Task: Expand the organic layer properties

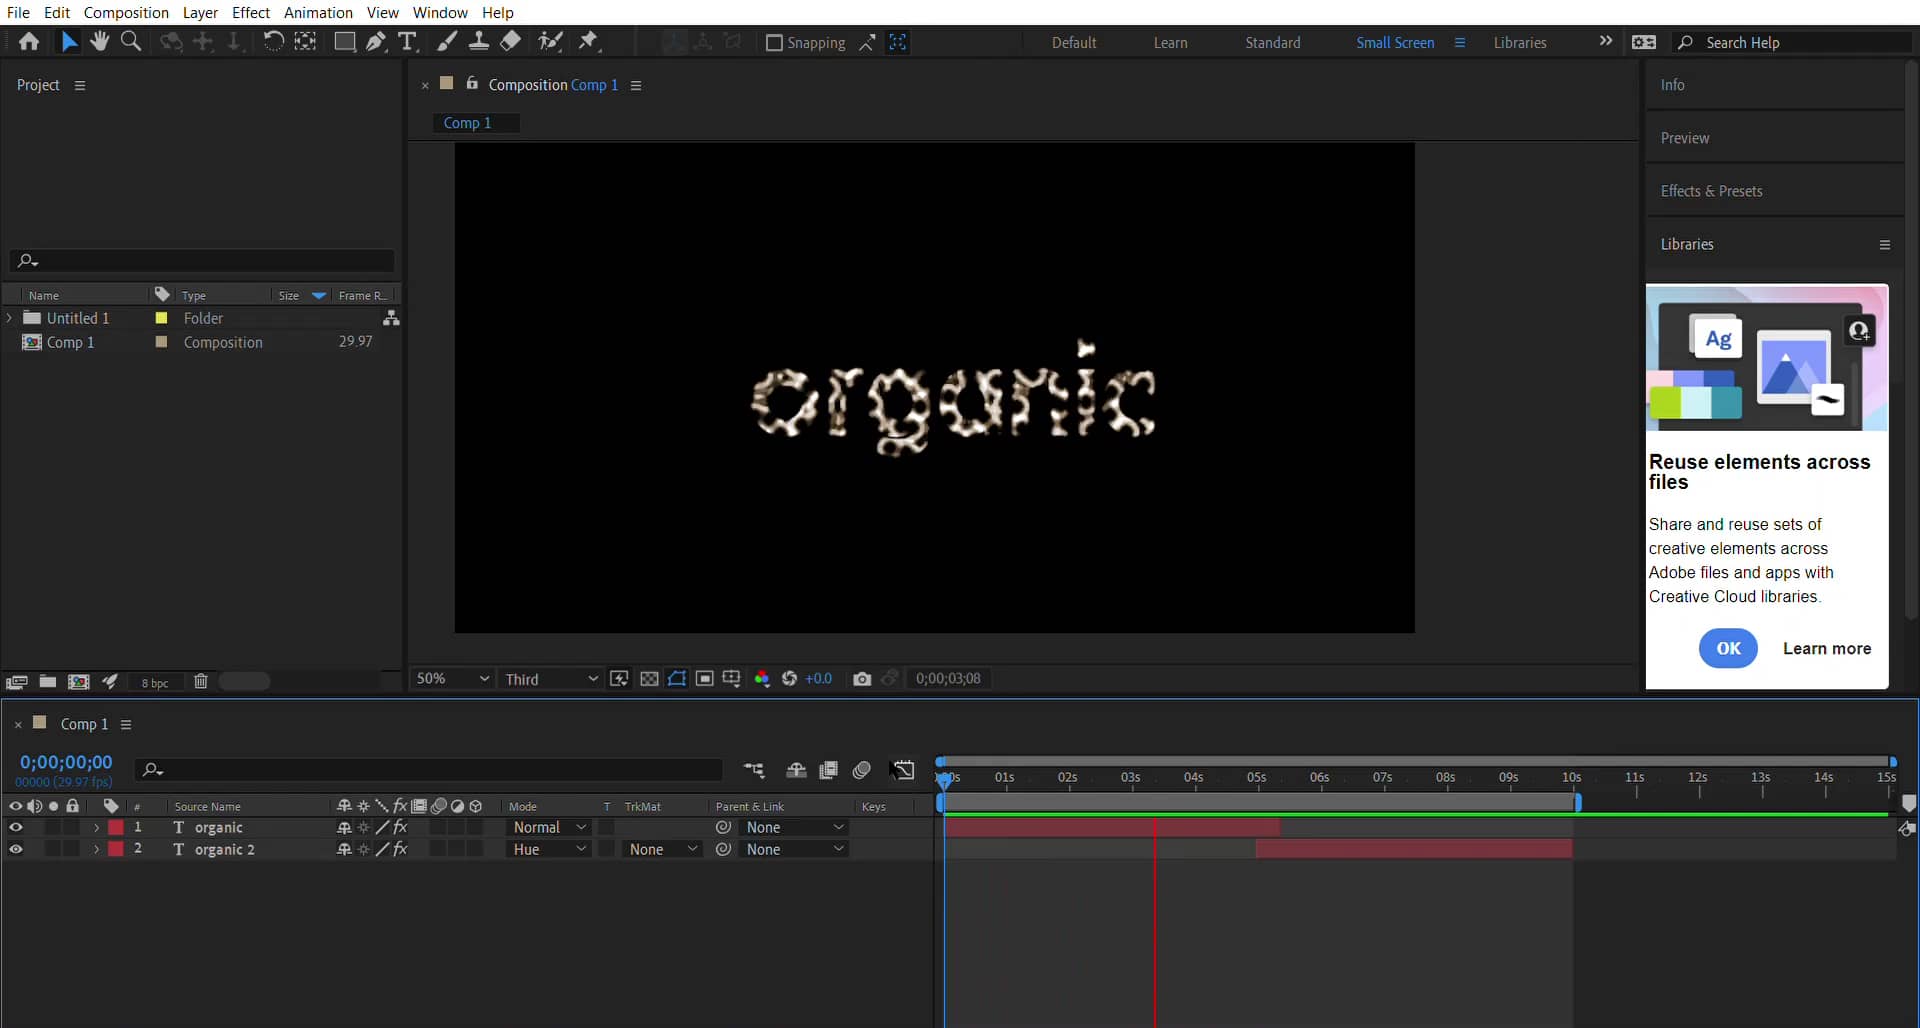Action: pos(96,828)
